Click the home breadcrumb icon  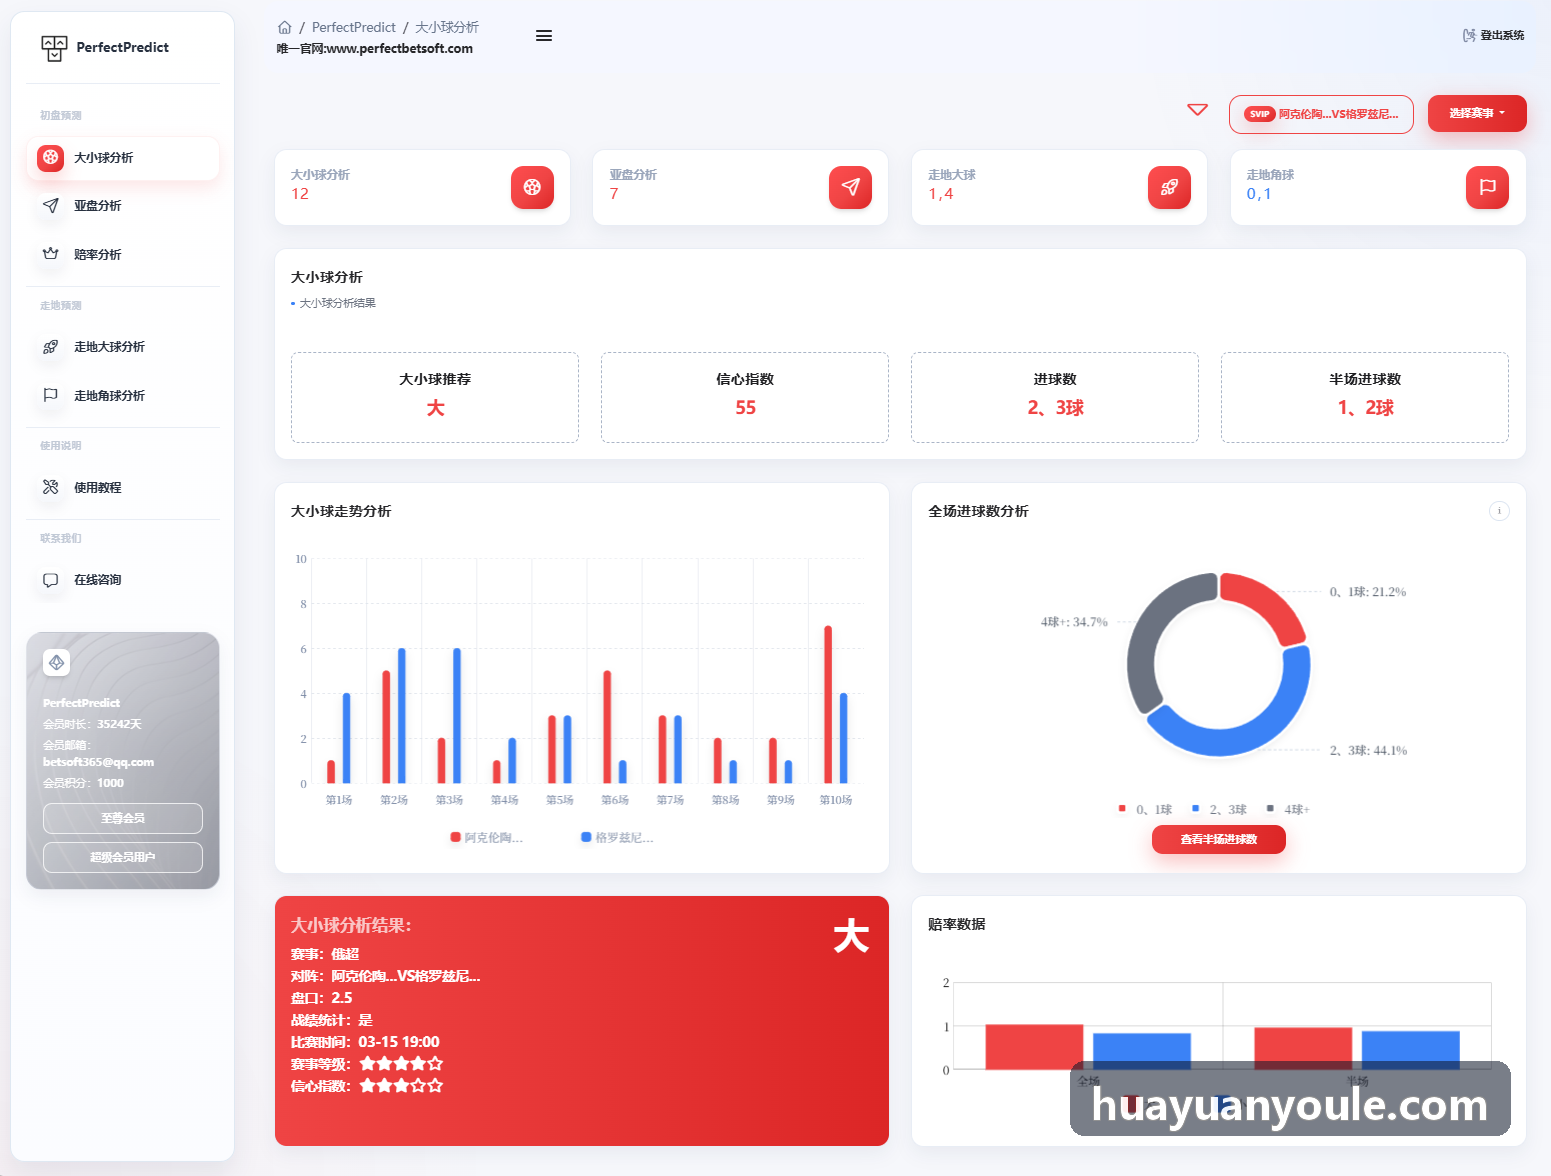point(285,28)
